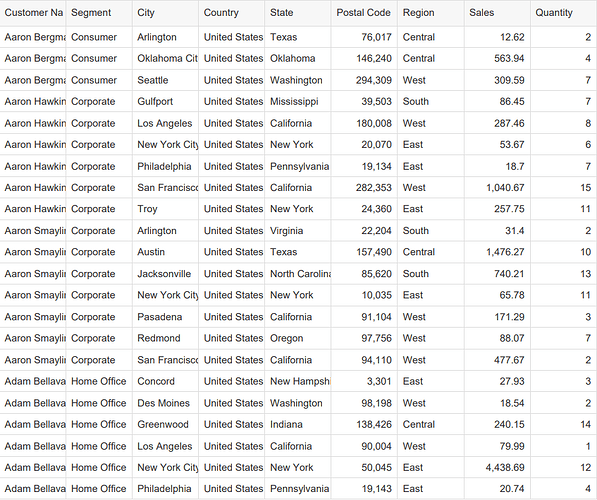Viewport: 597px width, 500px height.
Task: Select the sales value 4,438.69
Action: pyautogui.click(x=497, y=467)
